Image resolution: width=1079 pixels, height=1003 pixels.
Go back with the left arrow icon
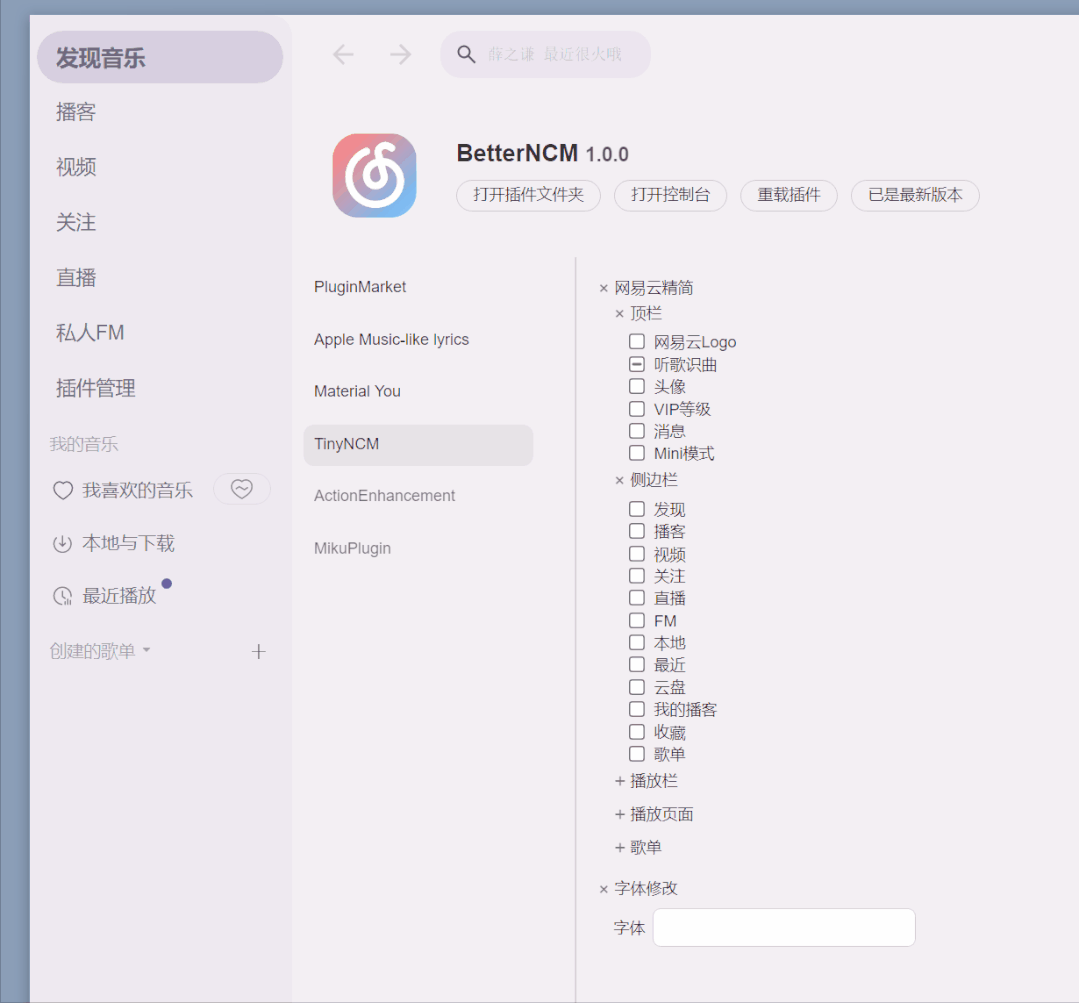pyautogui.click(x=343, y=54)
